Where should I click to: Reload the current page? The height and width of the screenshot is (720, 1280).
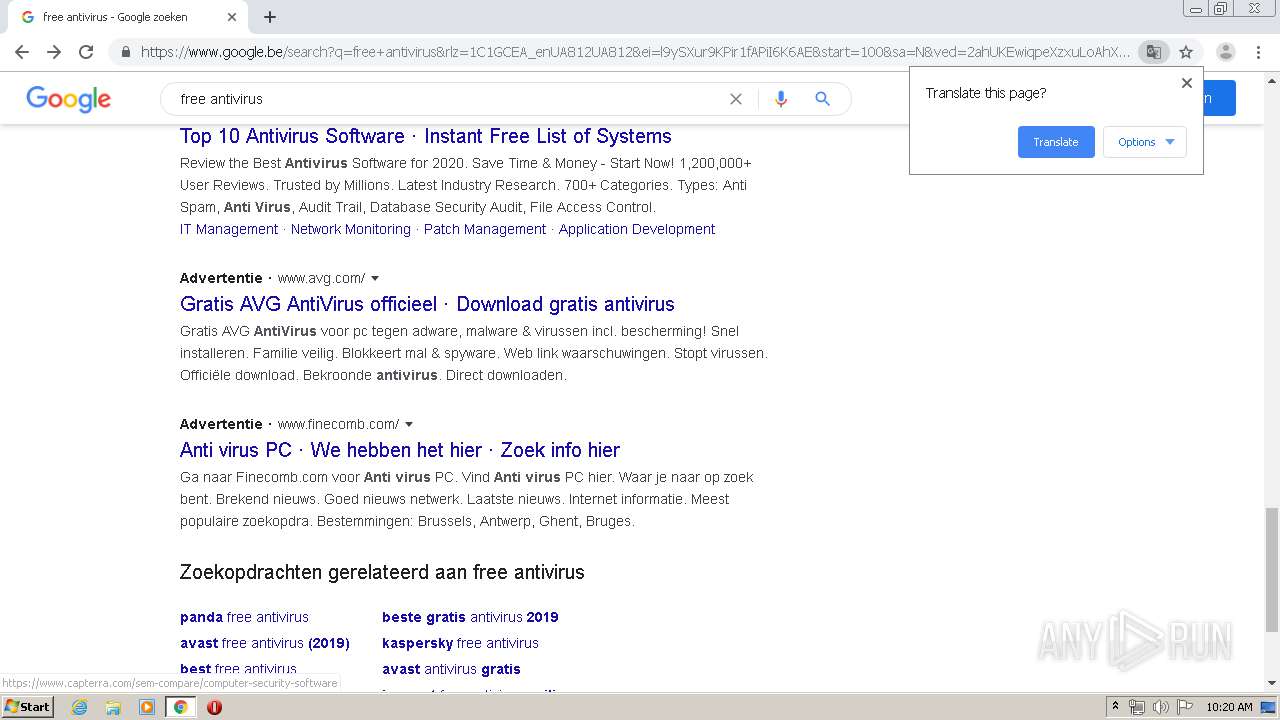point(86,52)
